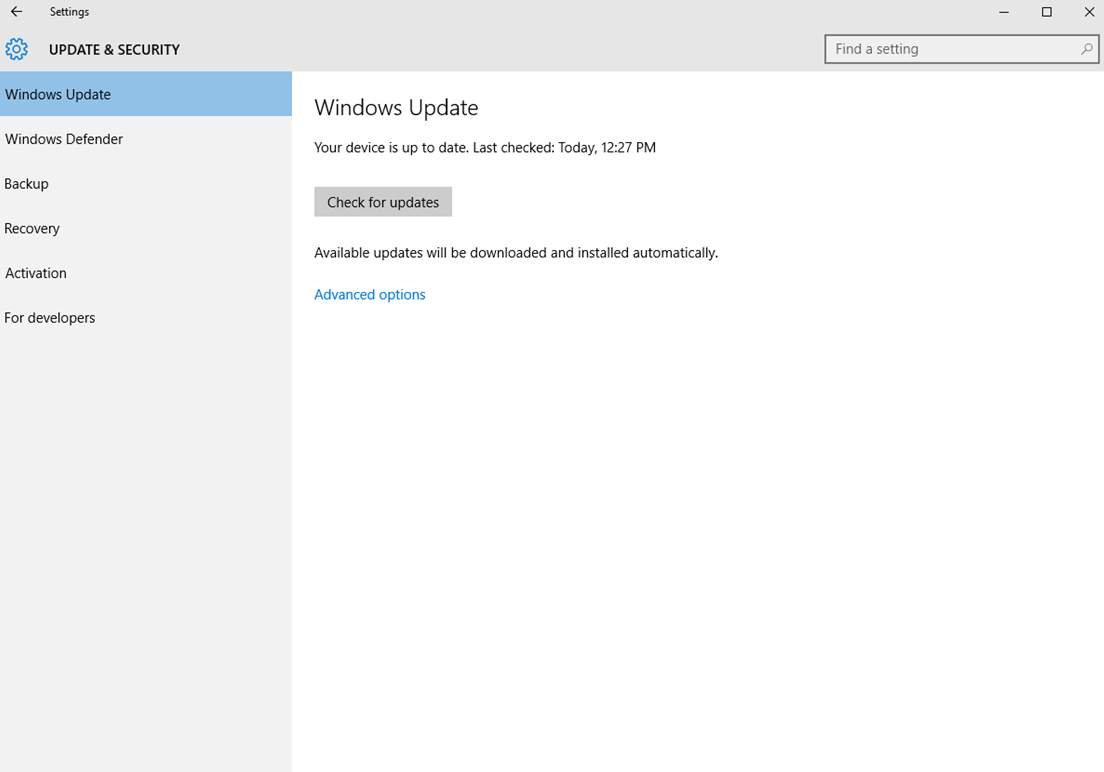Image resolution: width=1104 pixels, height=772 pixels.
Task: Switch to the Recovery section
Action: pyautogui.click(x=146, y=228)
